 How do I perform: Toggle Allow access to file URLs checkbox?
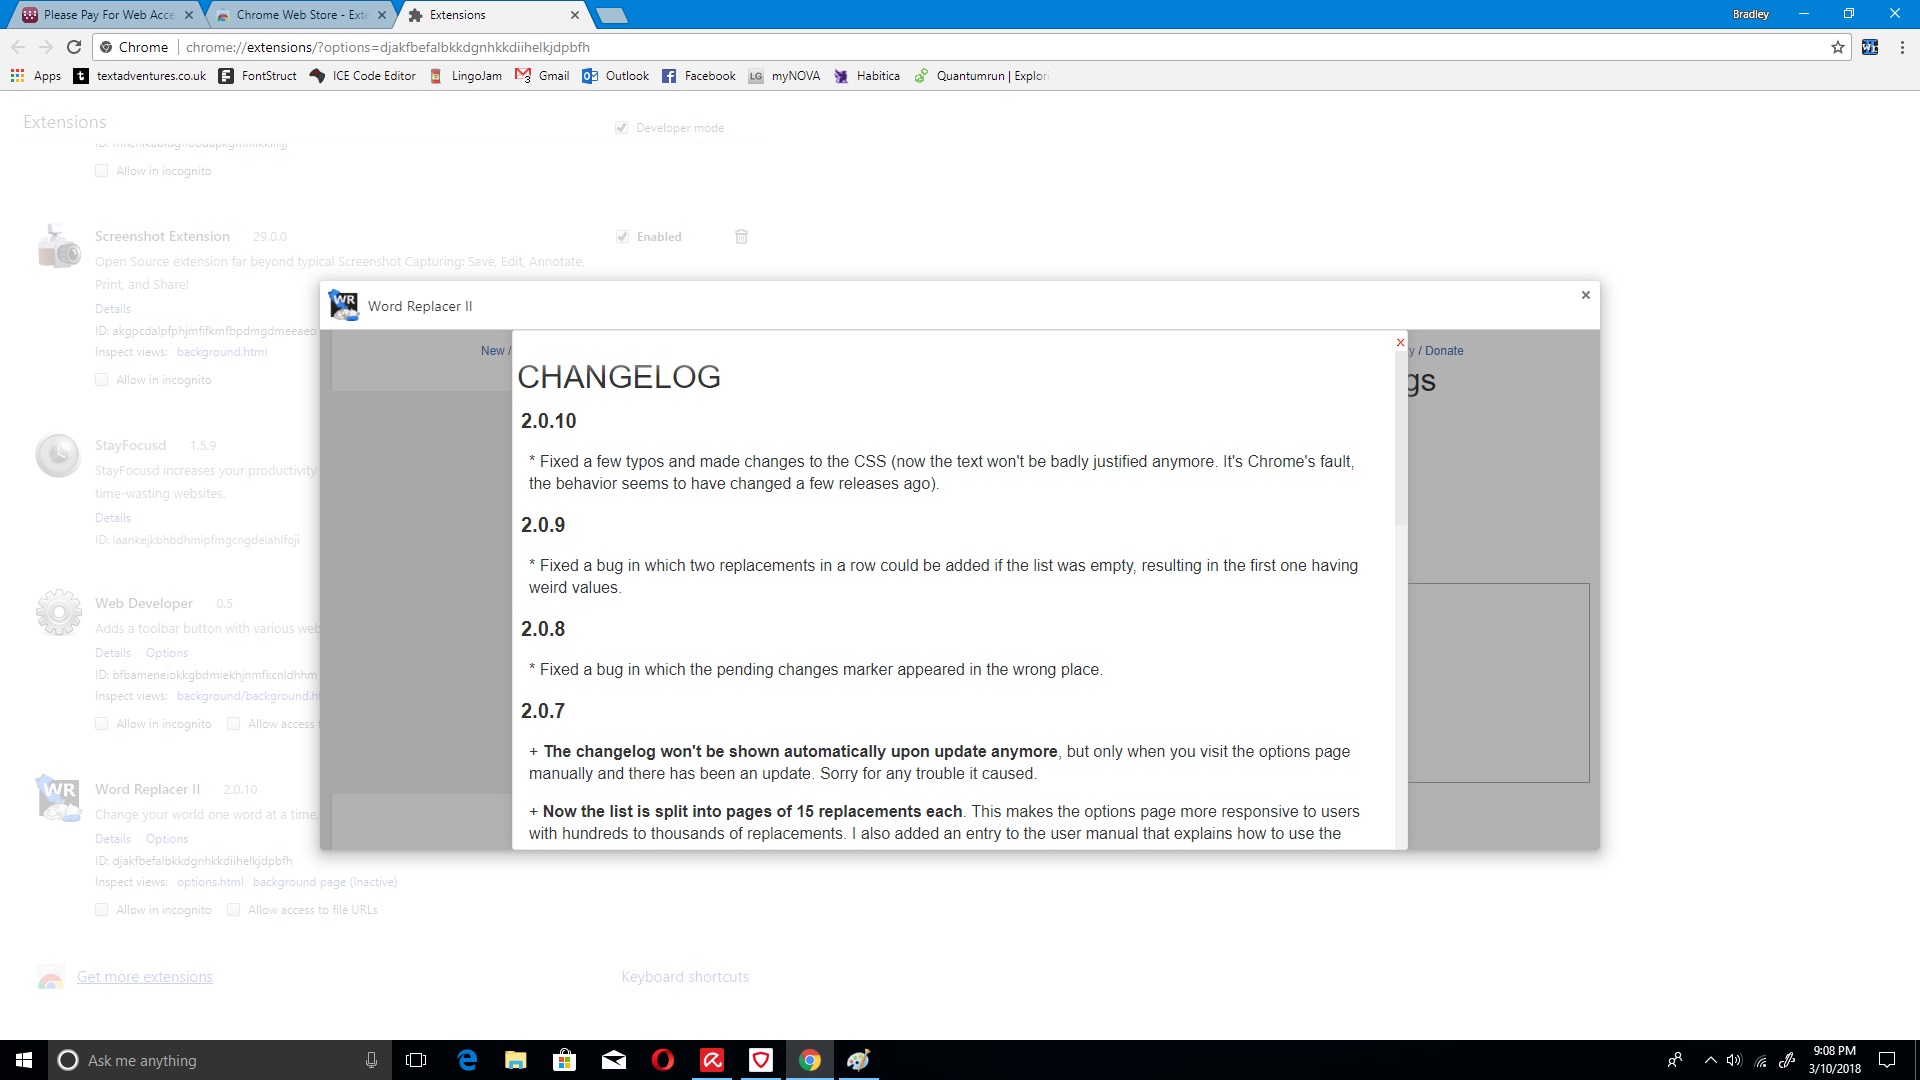(x=233, y=910)
